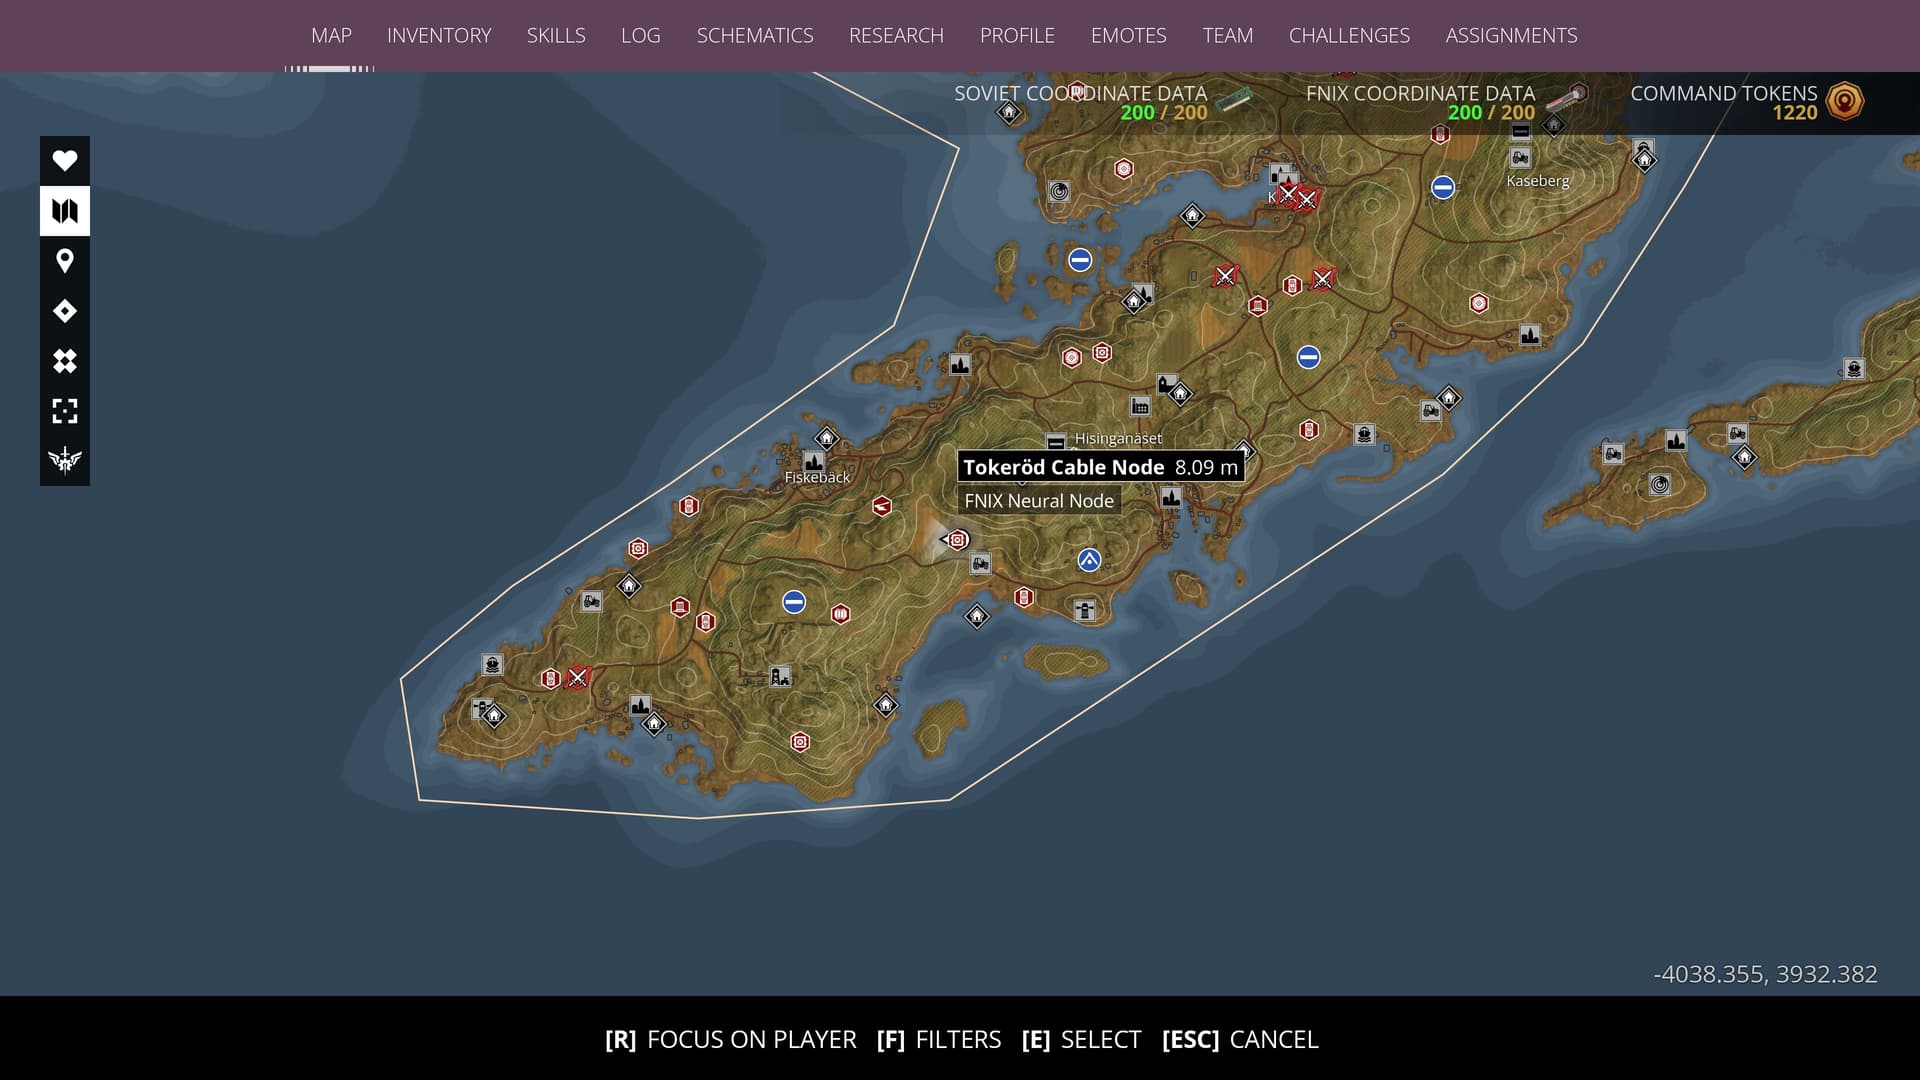Image resolution: width=1920 pixels, height=1080 pixels.
Task: Click the Kaseberg town label
Action: [x=1538, y=181]
